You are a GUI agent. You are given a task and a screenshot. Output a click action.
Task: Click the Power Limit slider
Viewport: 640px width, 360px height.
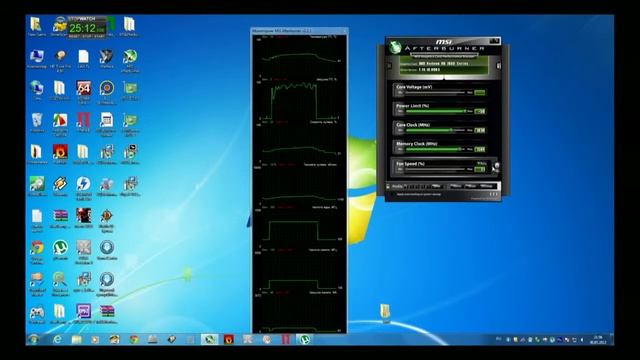point(435,111)
